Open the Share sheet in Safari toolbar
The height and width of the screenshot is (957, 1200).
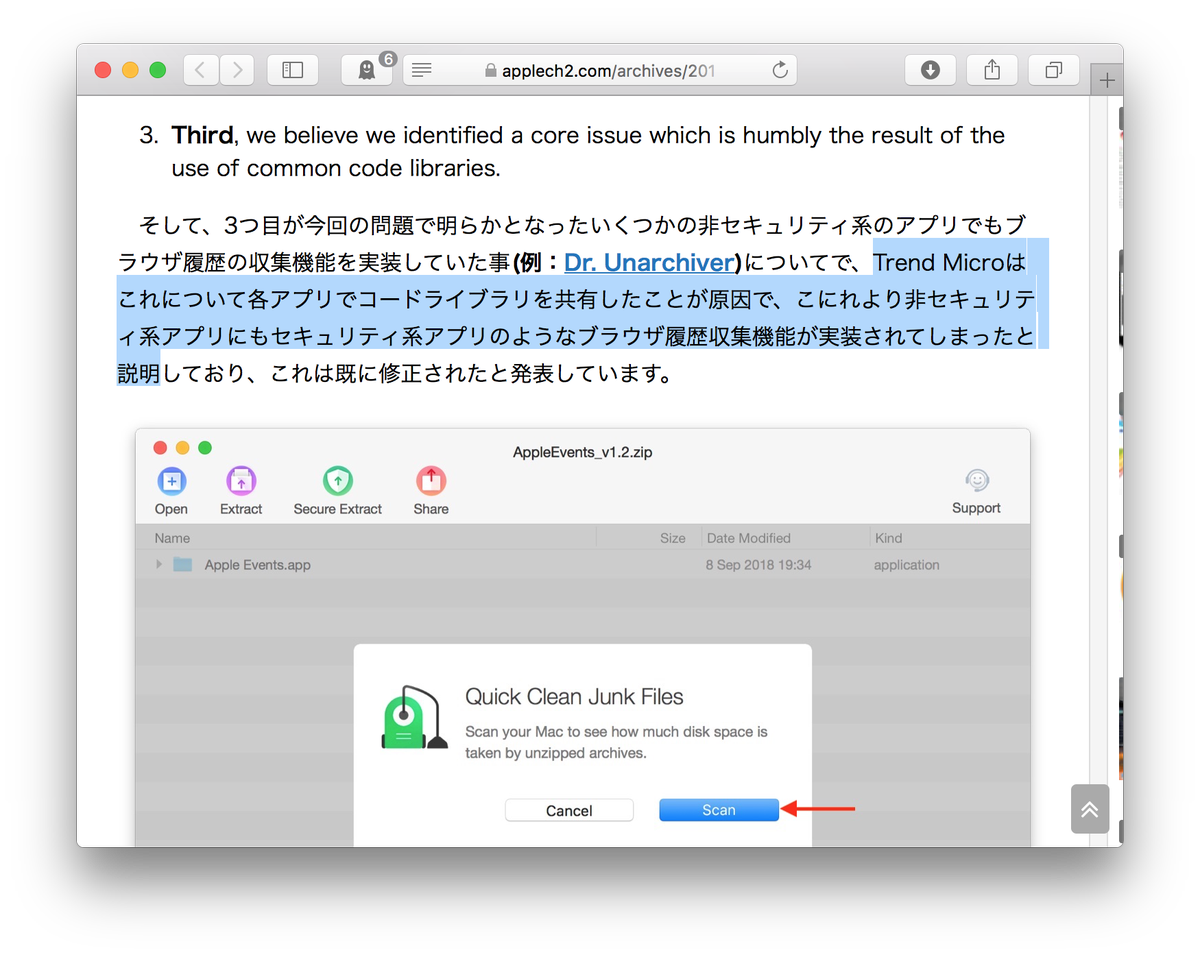tap(992, 70)
